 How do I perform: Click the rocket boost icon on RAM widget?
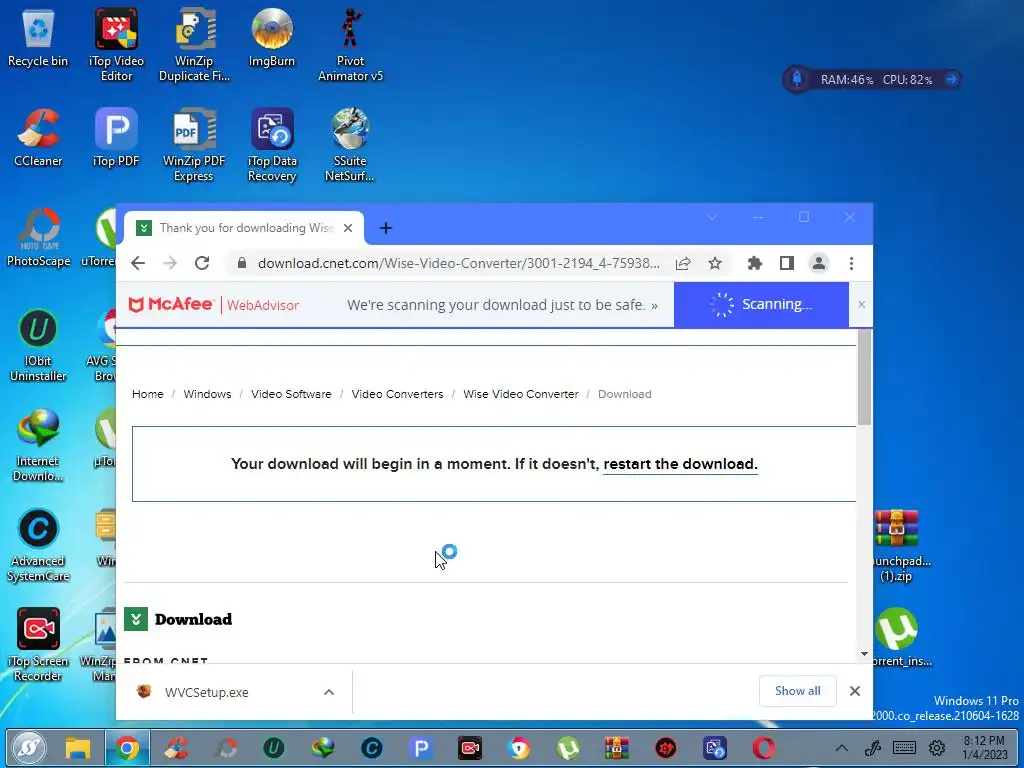coord(797,79)
